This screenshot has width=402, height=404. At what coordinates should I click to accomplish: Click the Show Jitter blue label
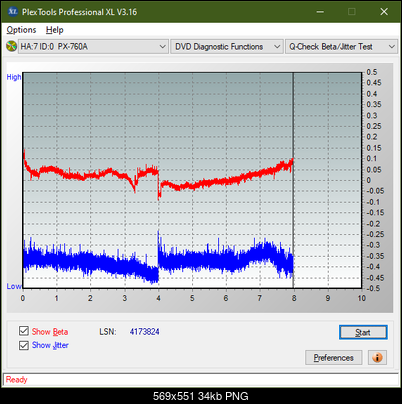[50, 345]
